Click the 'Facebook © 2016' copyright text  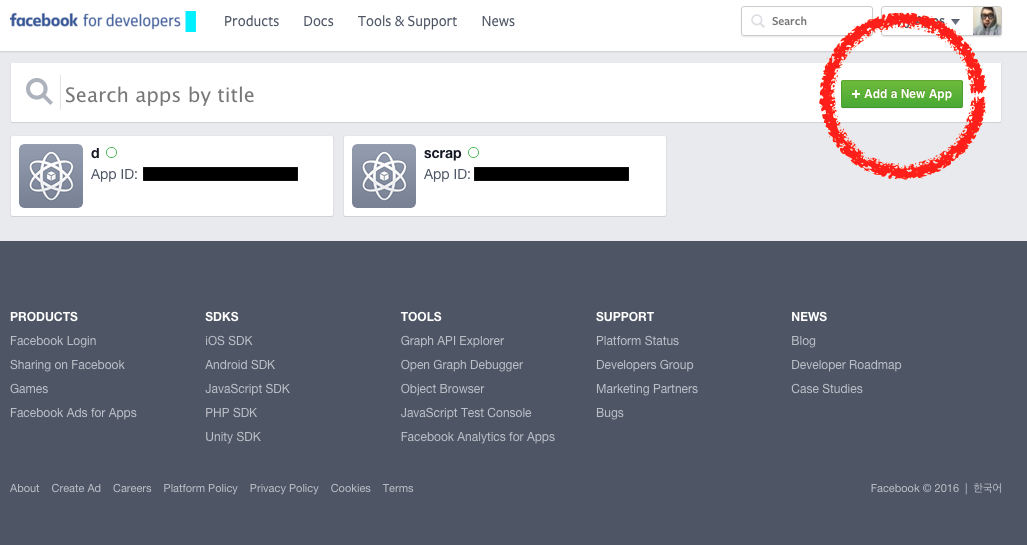point(914,488)
